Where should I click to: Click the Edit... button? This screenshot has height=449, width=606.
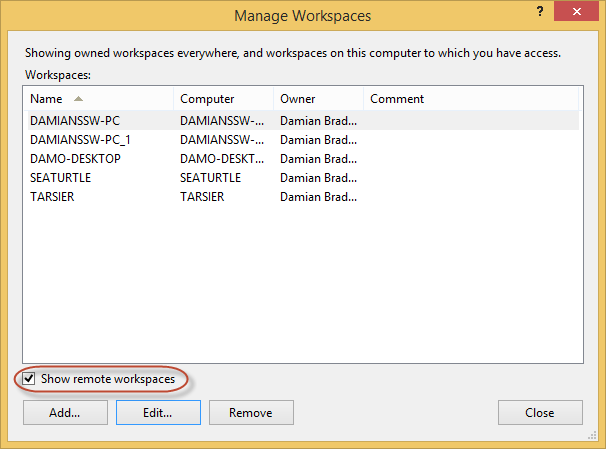point(158,413)
